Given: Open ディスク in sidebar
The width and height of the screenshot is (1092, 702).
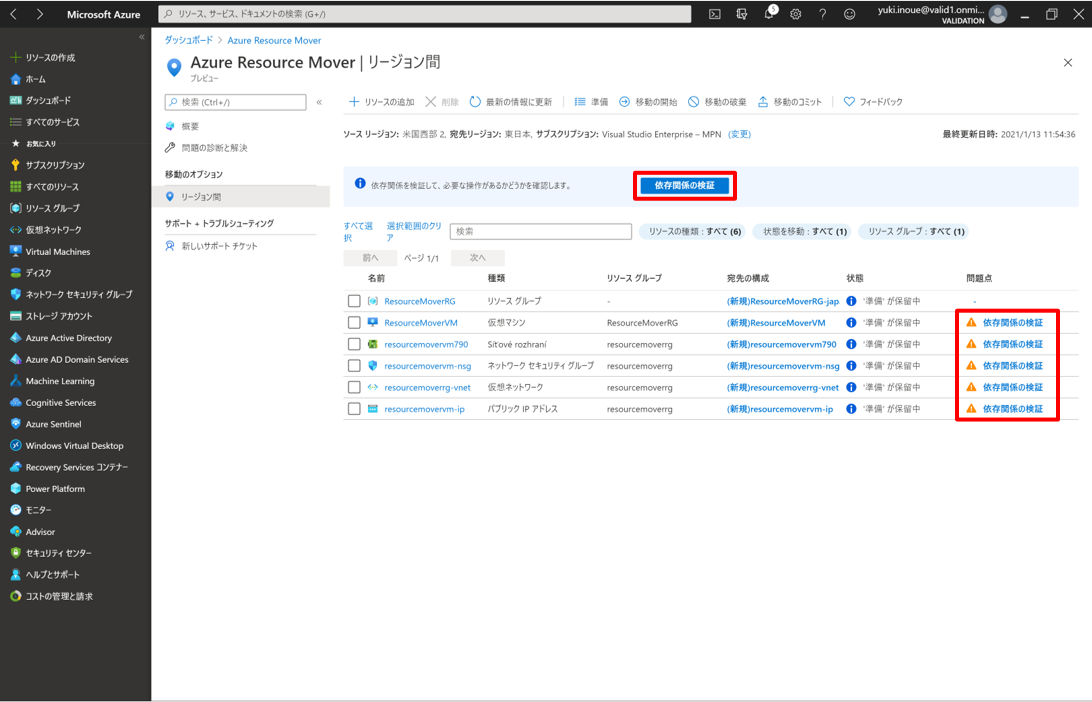Looking at the screenshot, I should tap(31, 273).
